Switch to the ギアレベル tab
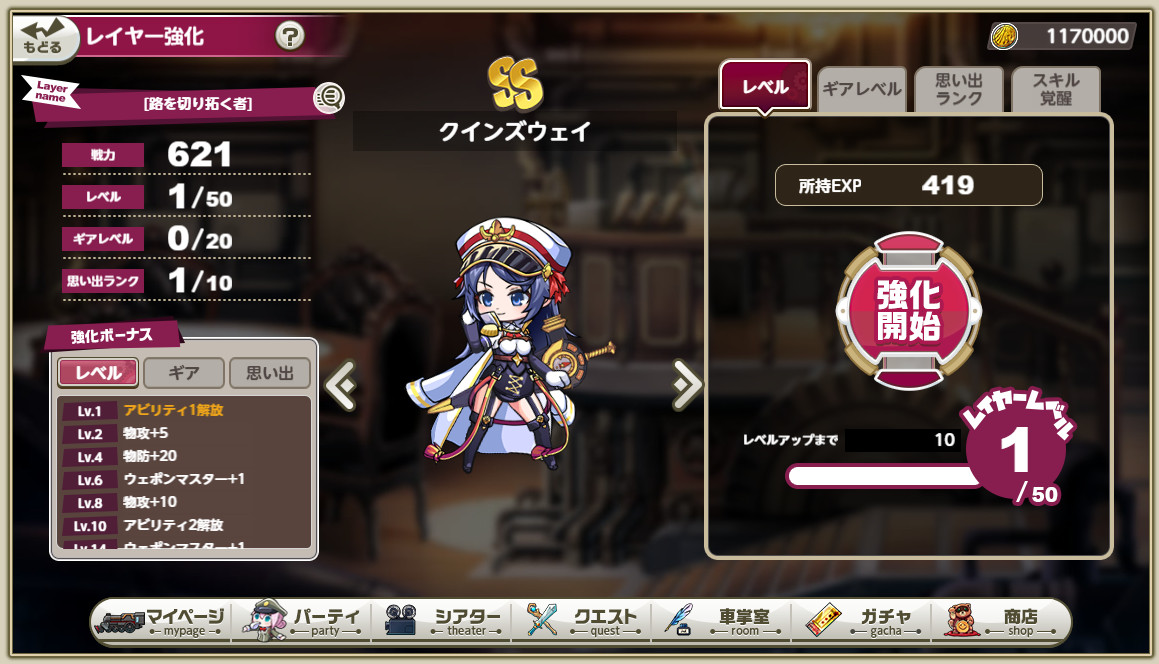The image size is (1159, 664). [862, 89]
